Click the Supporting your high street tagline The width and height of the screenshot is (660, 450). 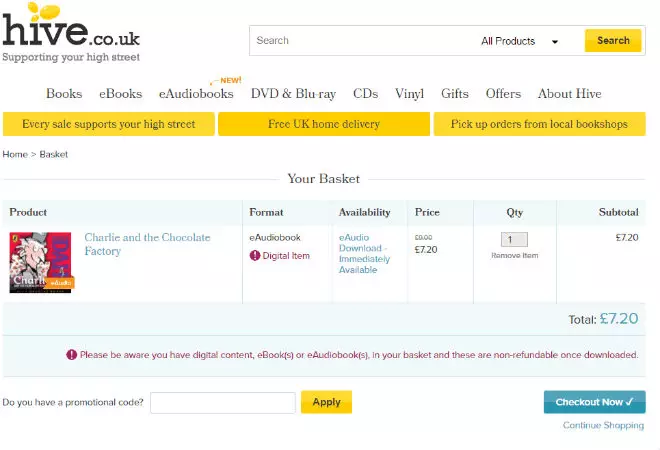coord(71,57)
